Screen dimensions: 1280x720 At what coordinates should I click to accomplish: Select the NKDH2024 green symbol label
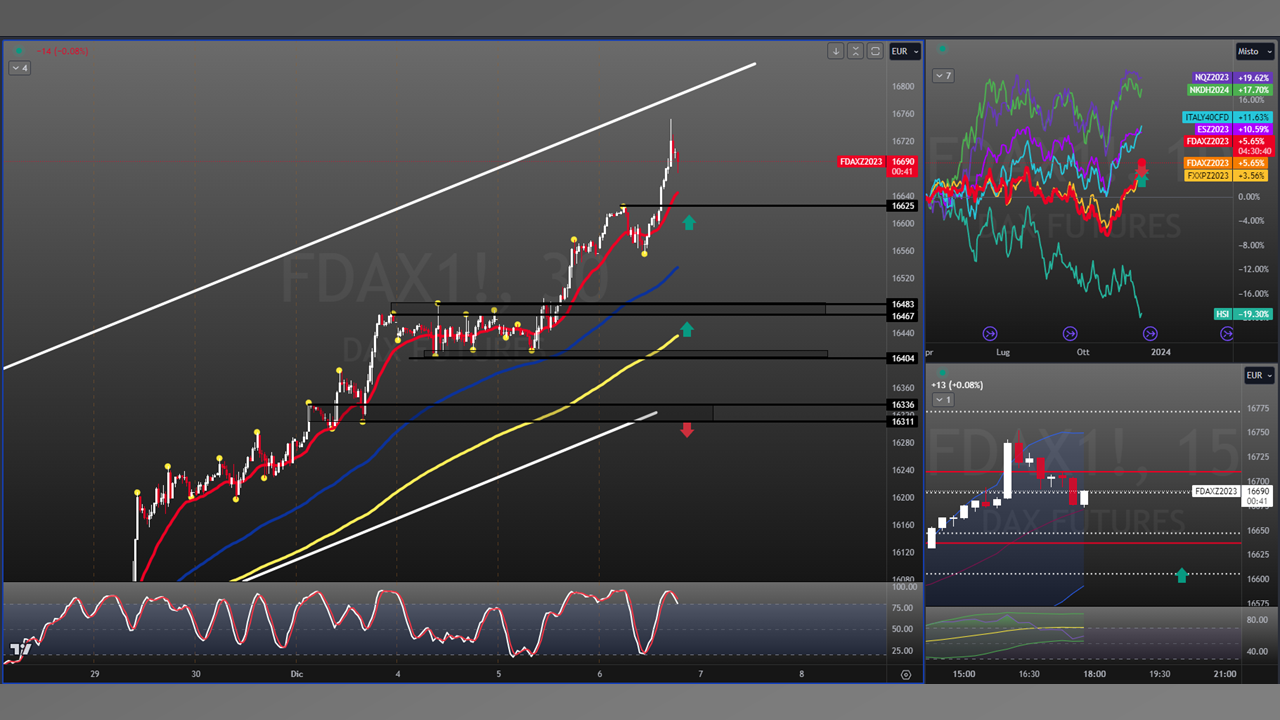click(1209, 90)
